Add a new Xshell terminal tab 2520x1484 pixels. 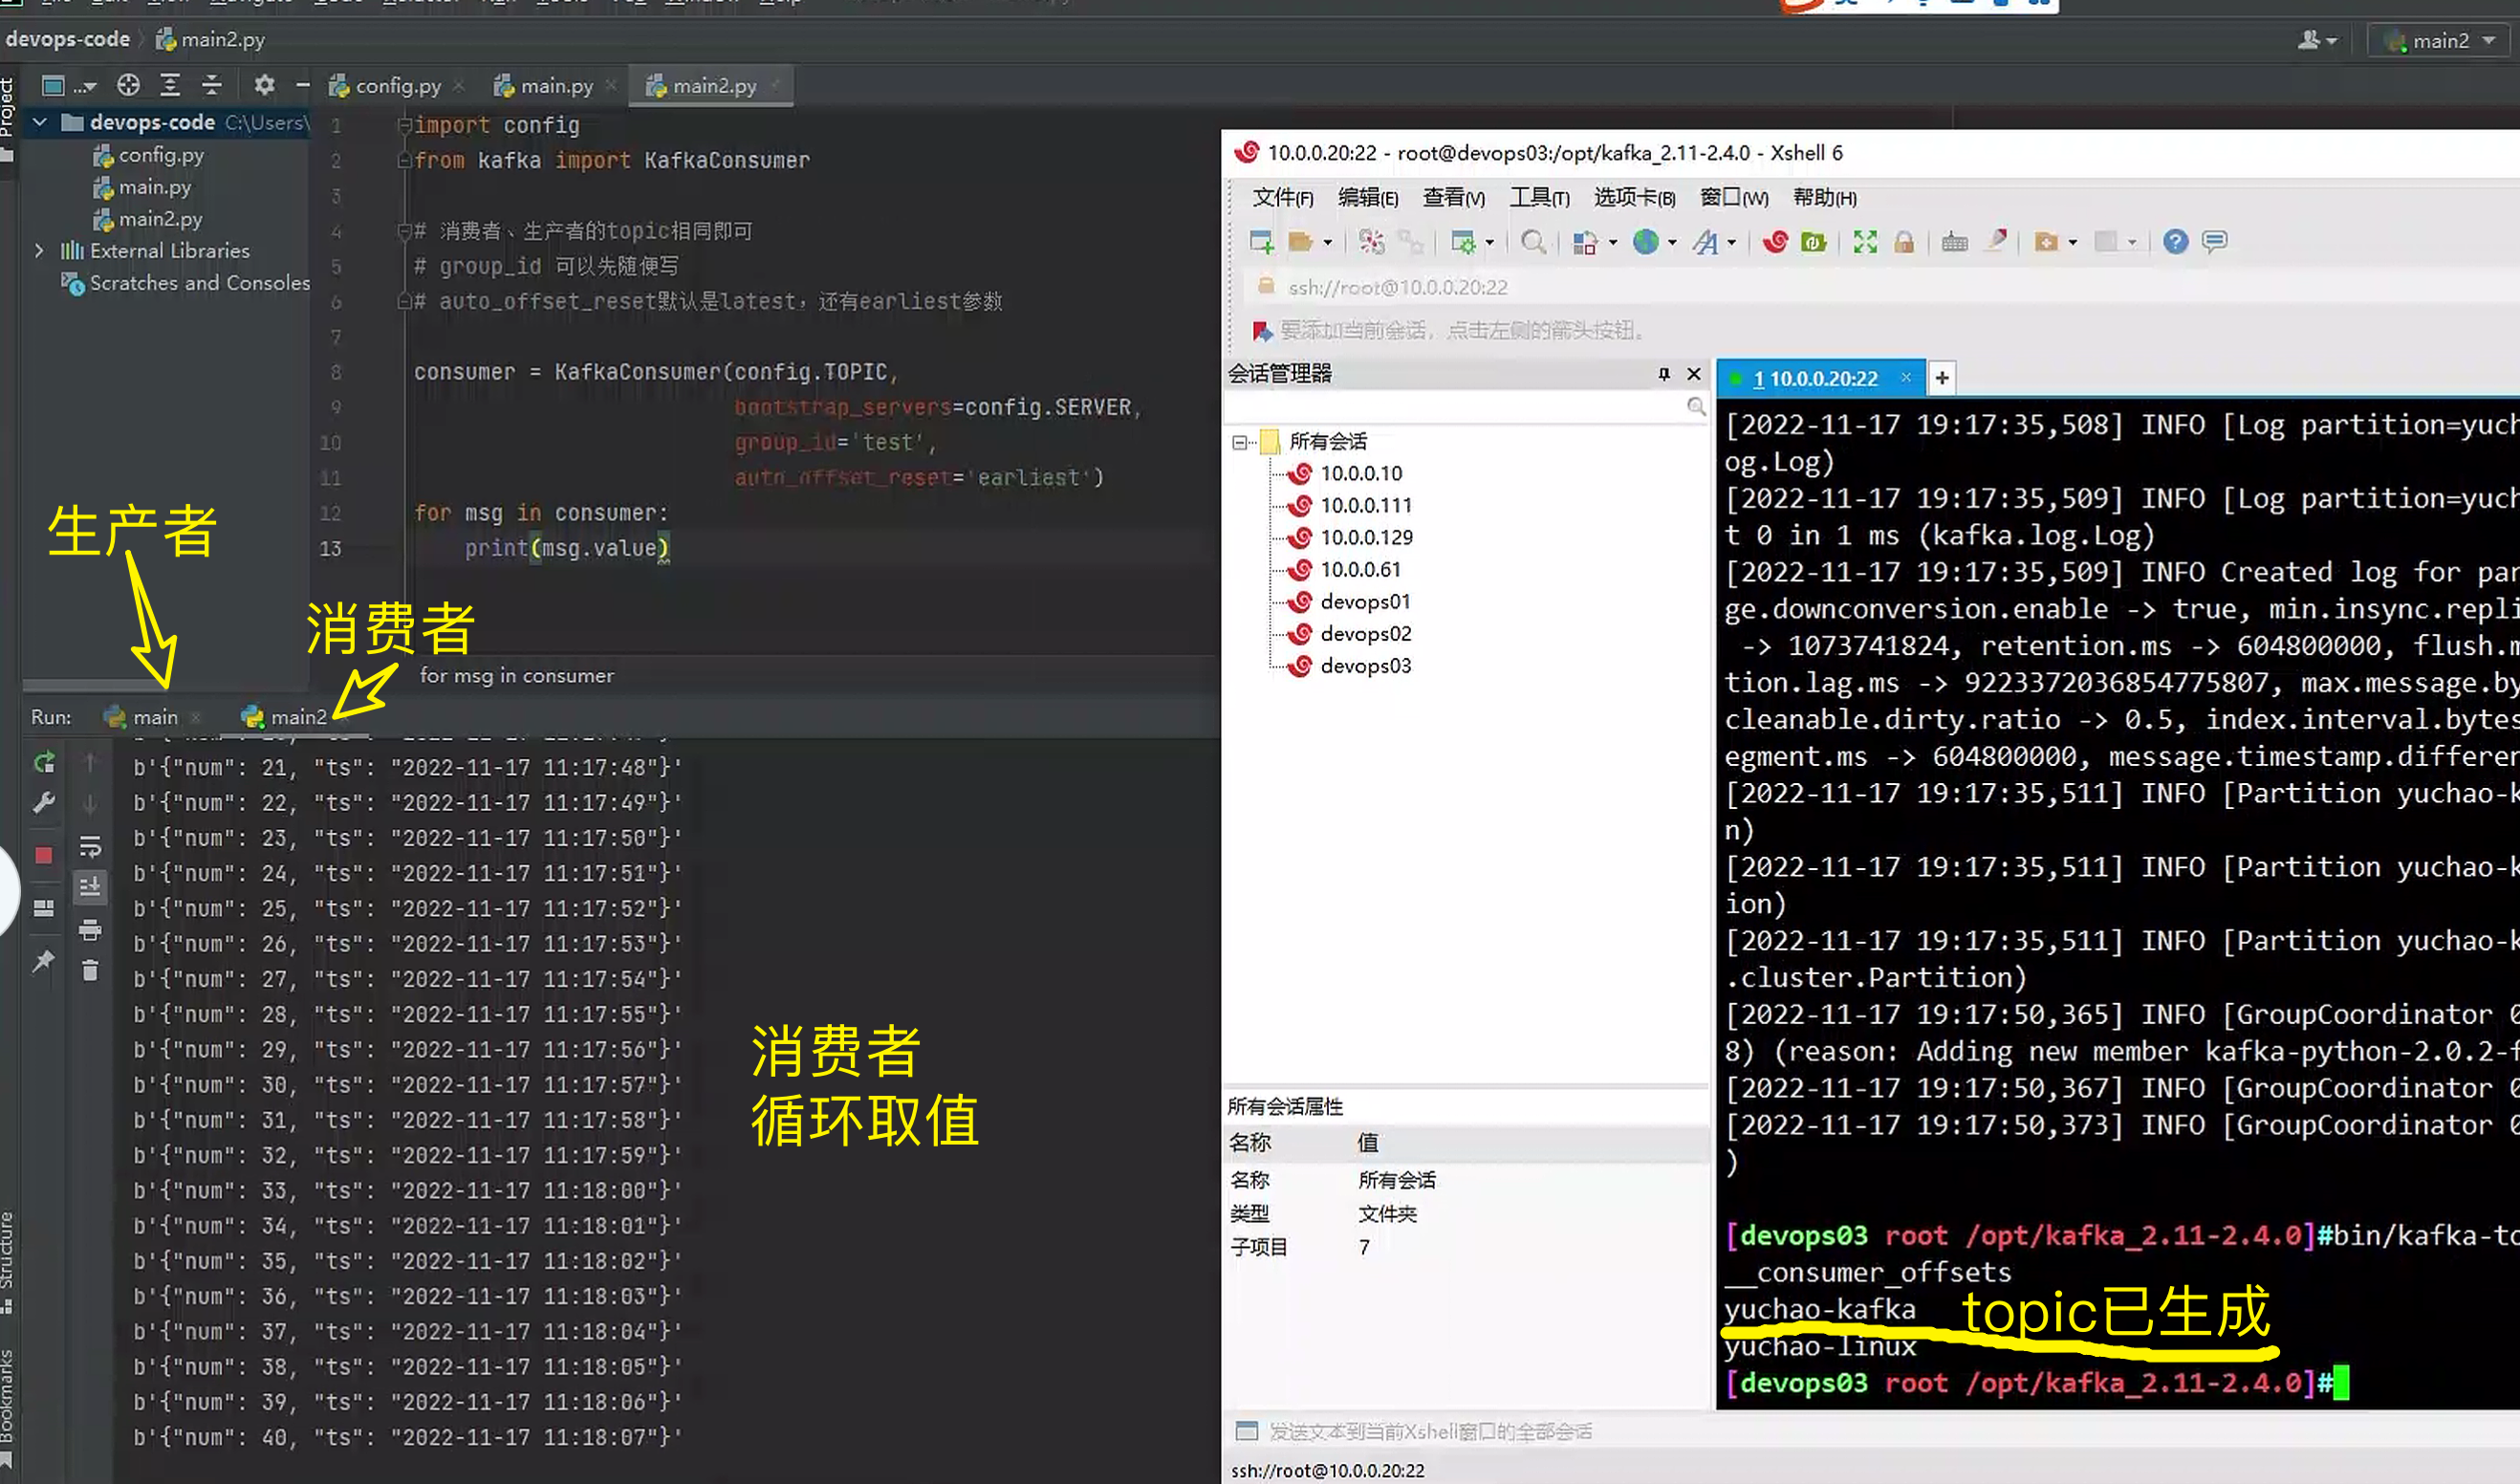pos(1941,378)
